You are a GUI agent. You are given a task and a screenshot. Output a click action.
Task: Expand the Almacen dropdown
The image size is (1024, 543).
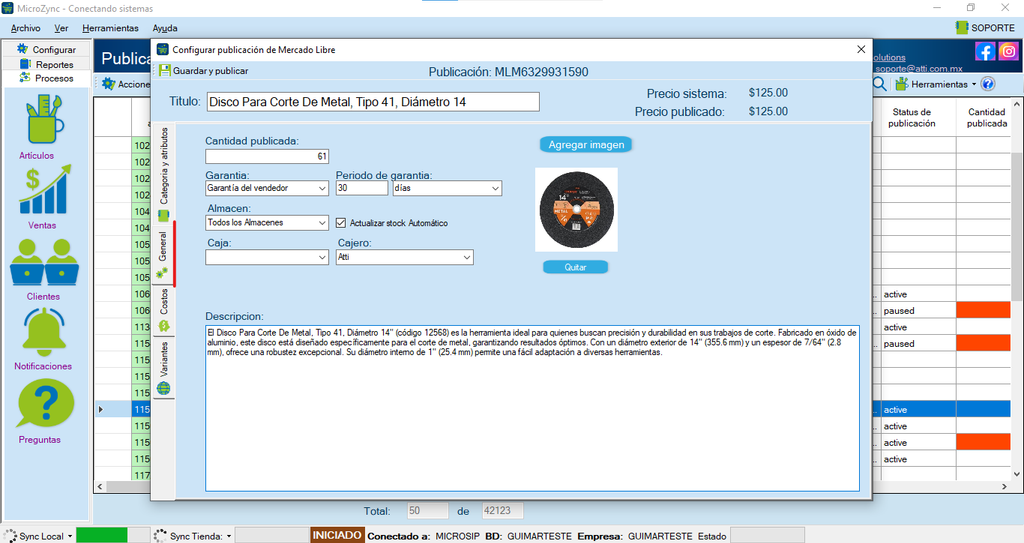tap(323, 223)
